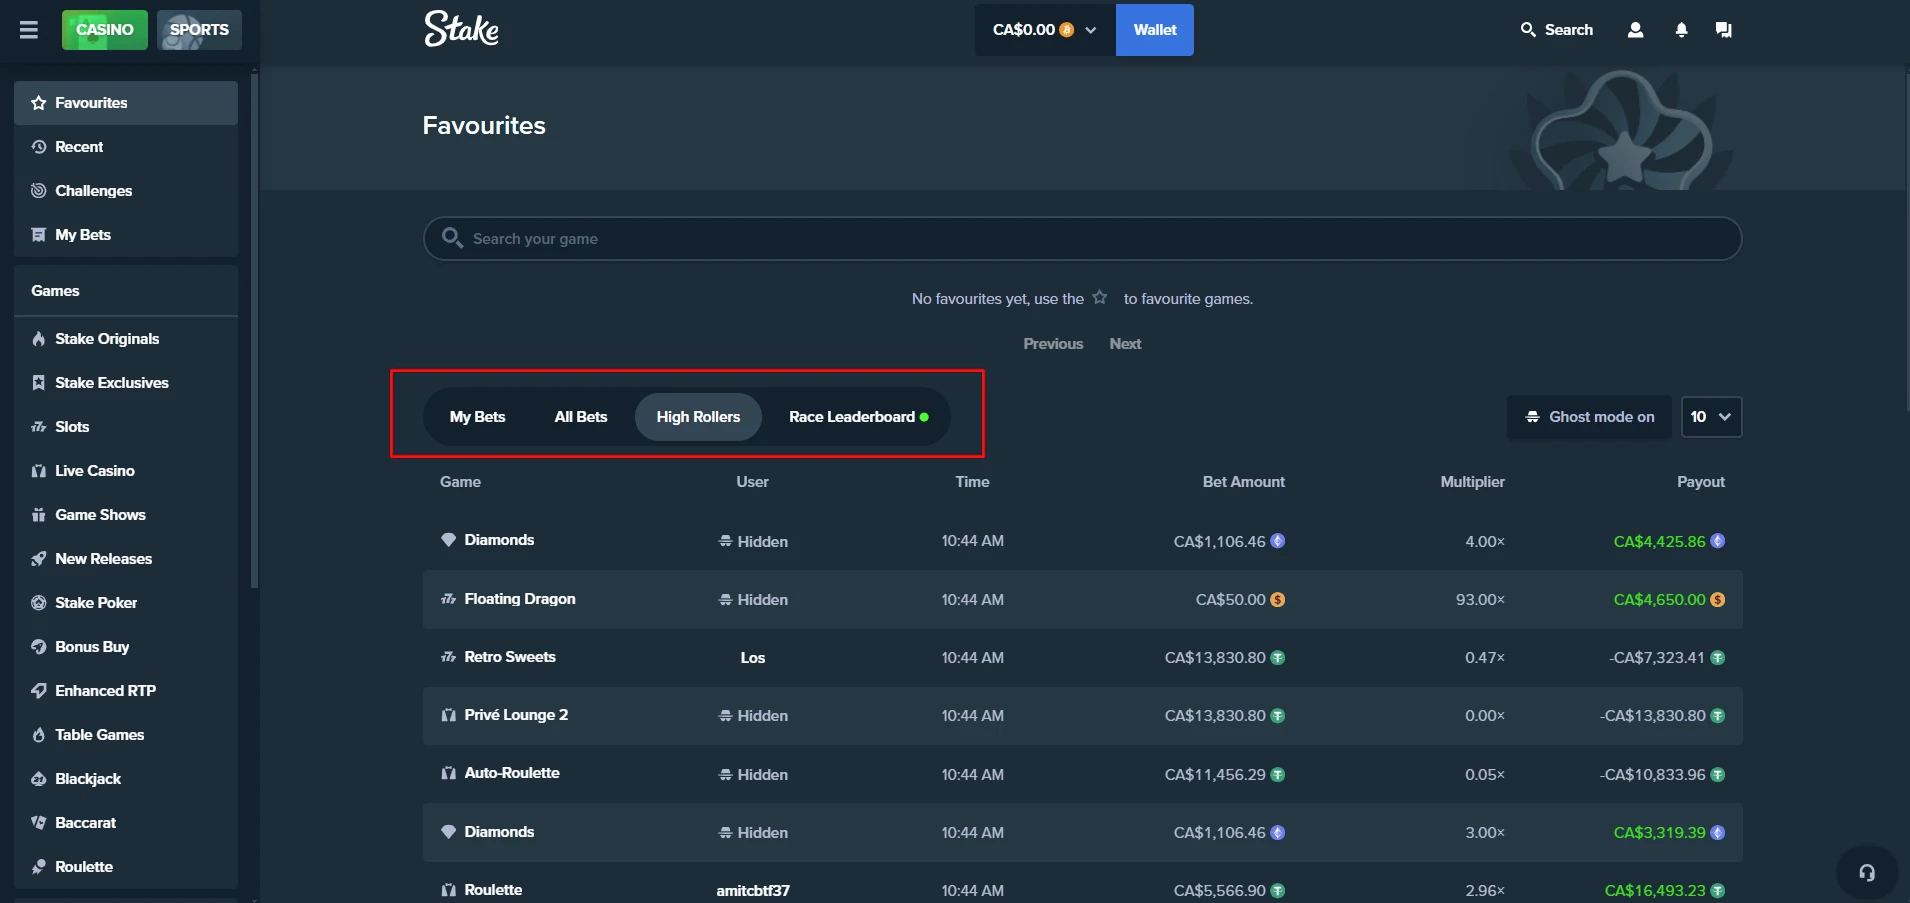Click the Live Casino cards icon
The width and height of the screenshot is (1910, 903).
[39, 471]
